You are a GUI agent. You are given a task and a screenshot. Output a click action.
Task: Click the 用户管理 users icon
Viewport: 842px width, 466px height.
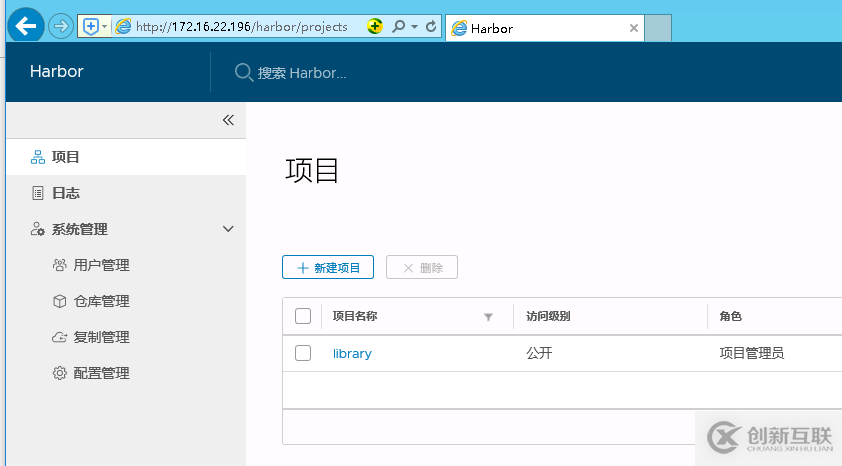pos(60,265)
